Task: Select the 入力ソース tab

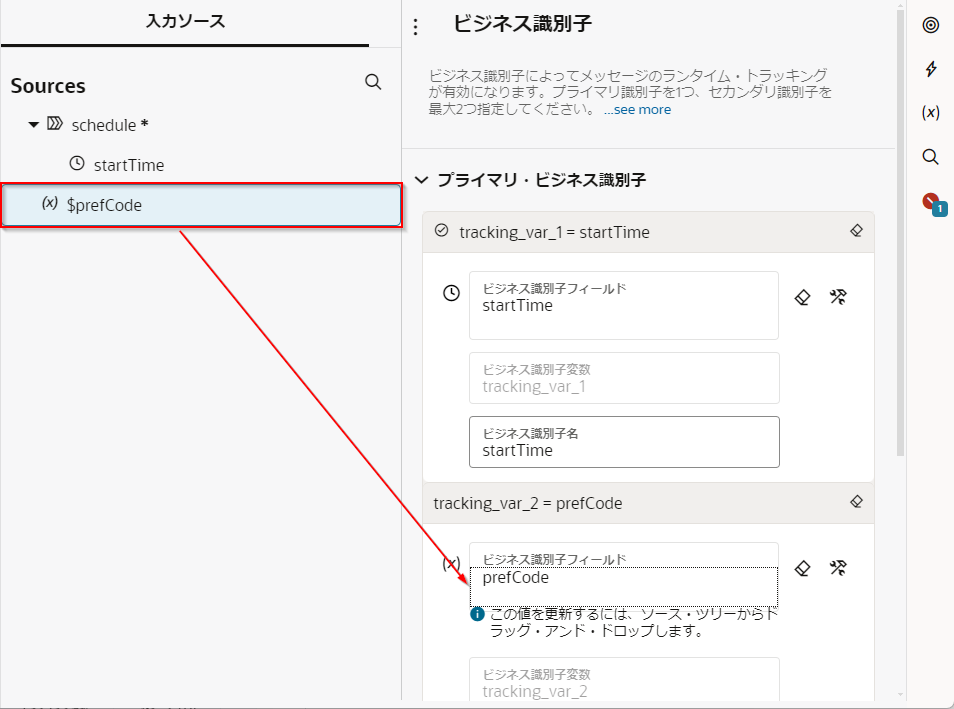Action: pos(185,21)
